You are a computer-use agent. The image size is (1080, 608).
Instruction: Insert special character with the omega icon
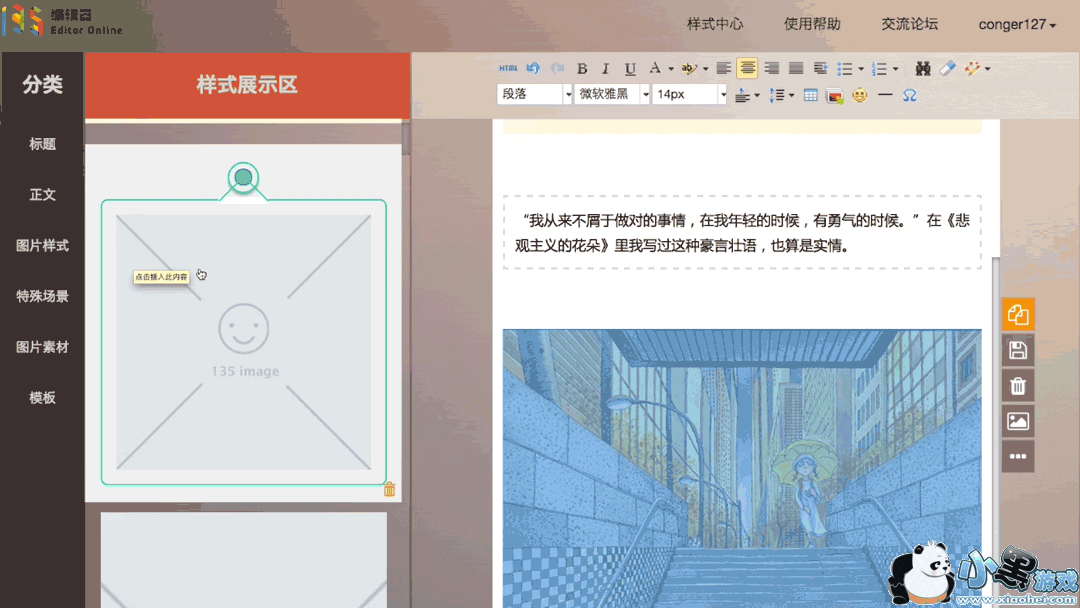pos(909,96)
